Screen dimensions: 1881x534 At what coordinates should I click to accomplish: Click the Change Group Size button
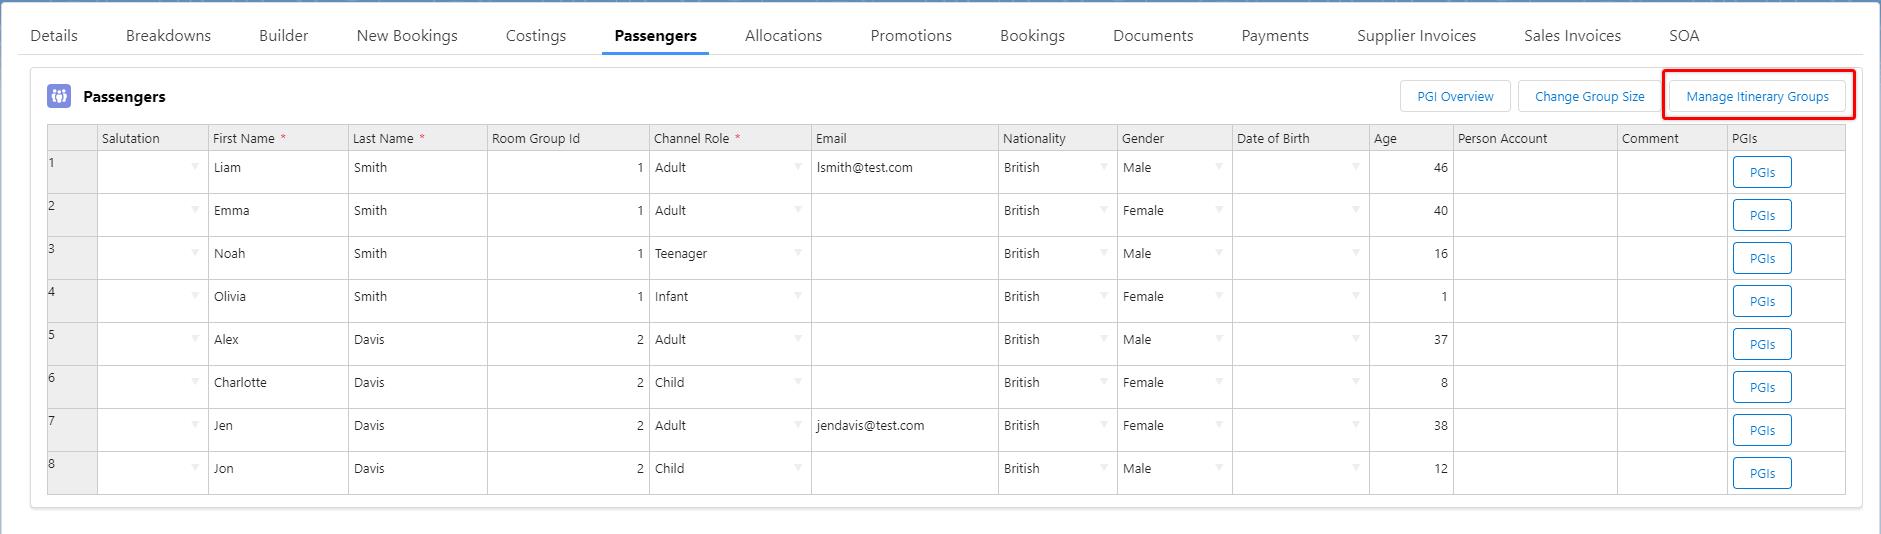pyautogui.click(x=1589, y=97)
